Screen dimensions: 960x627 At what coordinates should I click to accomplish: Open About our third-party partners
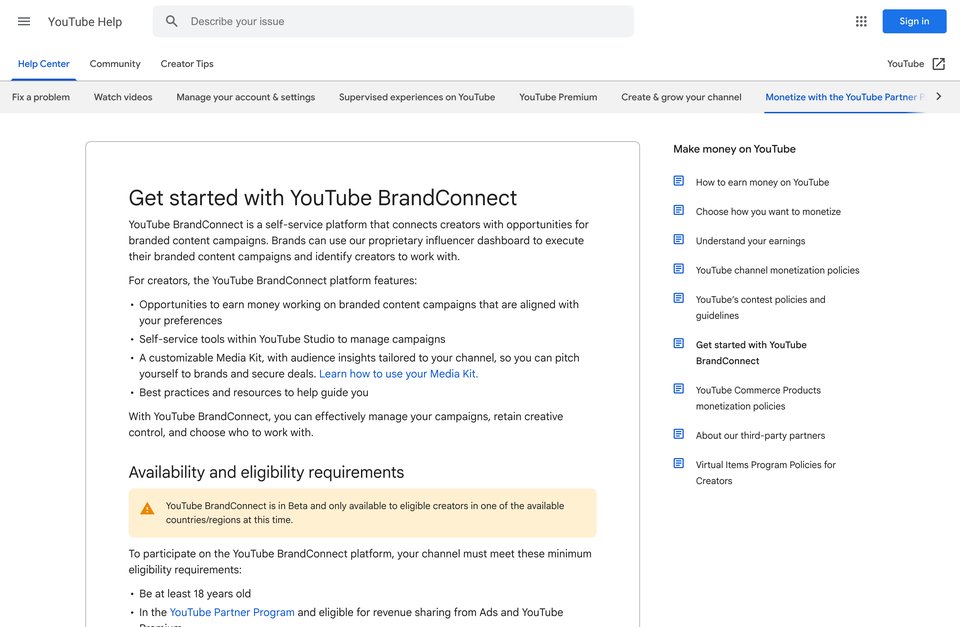coord(760,435)
